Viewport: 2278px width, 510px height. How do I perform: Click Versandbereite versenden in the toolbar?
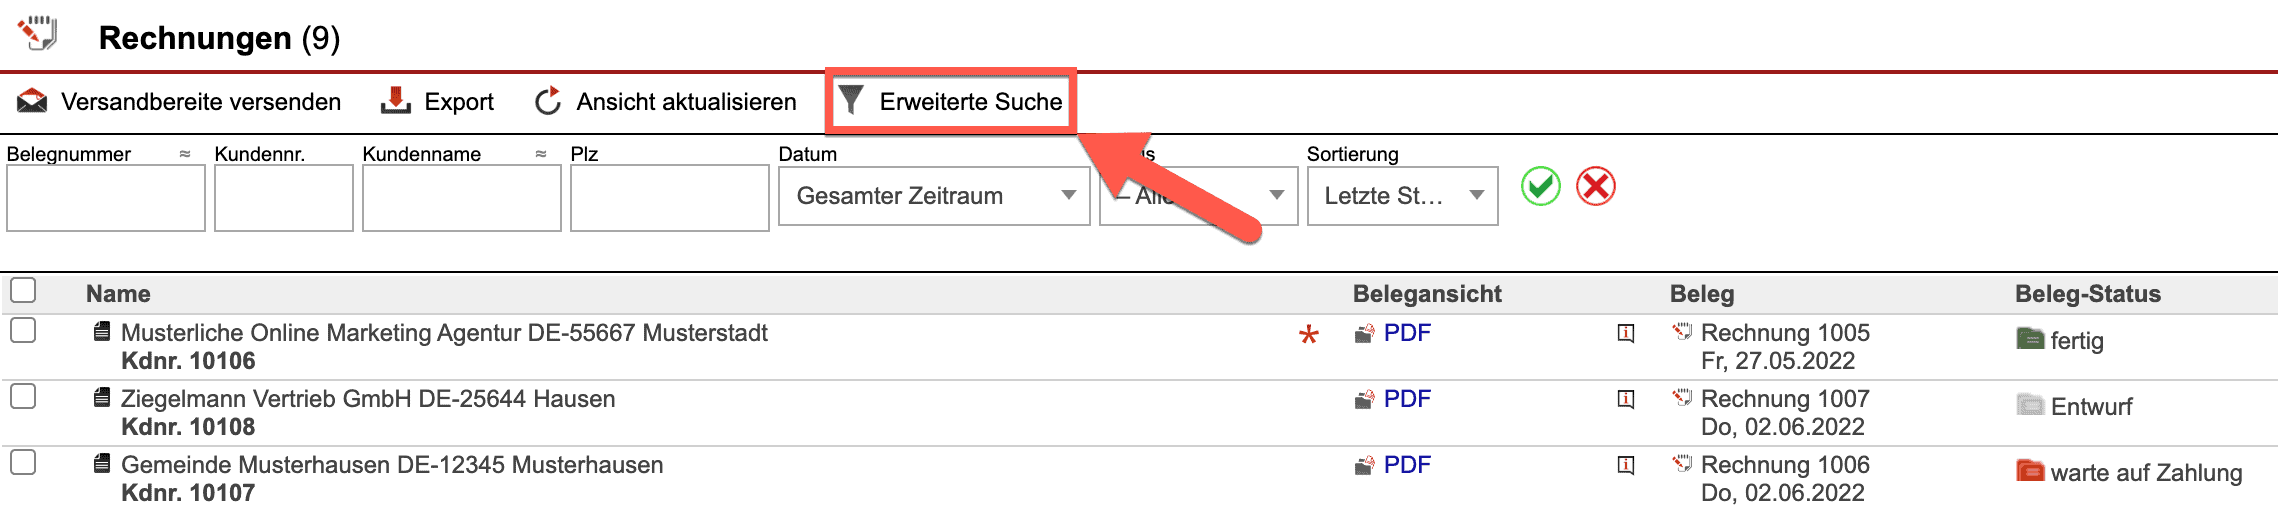click(x=180, y=101)
